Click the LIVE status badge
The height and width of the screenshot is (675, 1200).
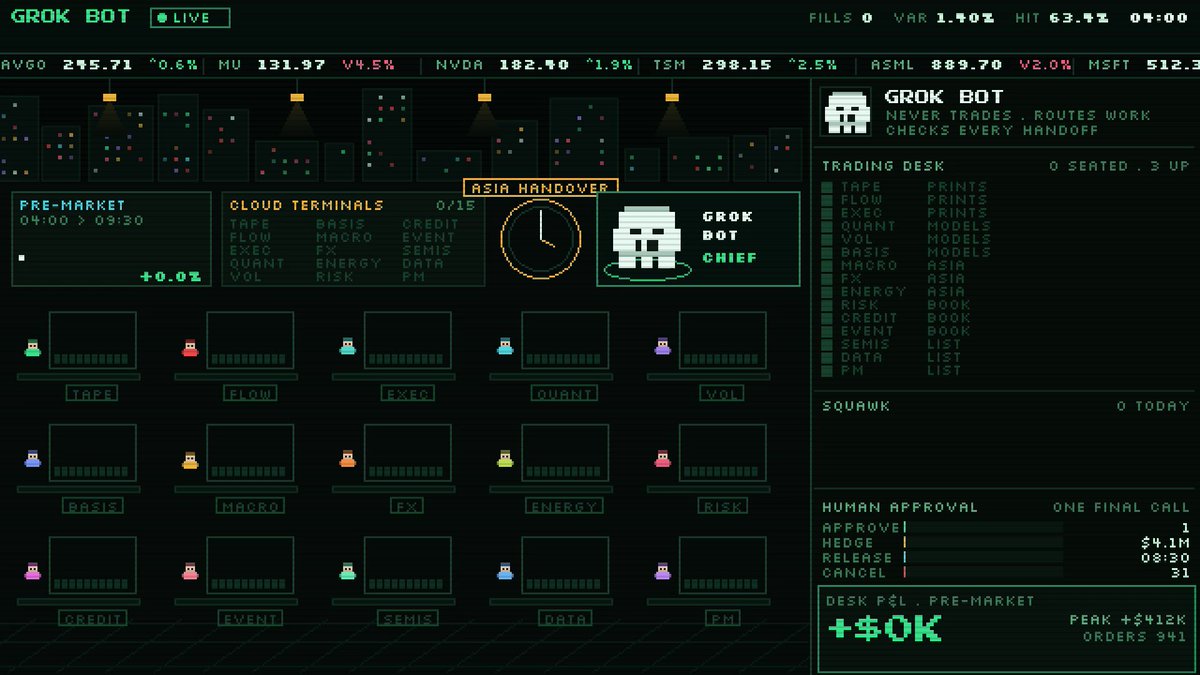coord(190,18)
